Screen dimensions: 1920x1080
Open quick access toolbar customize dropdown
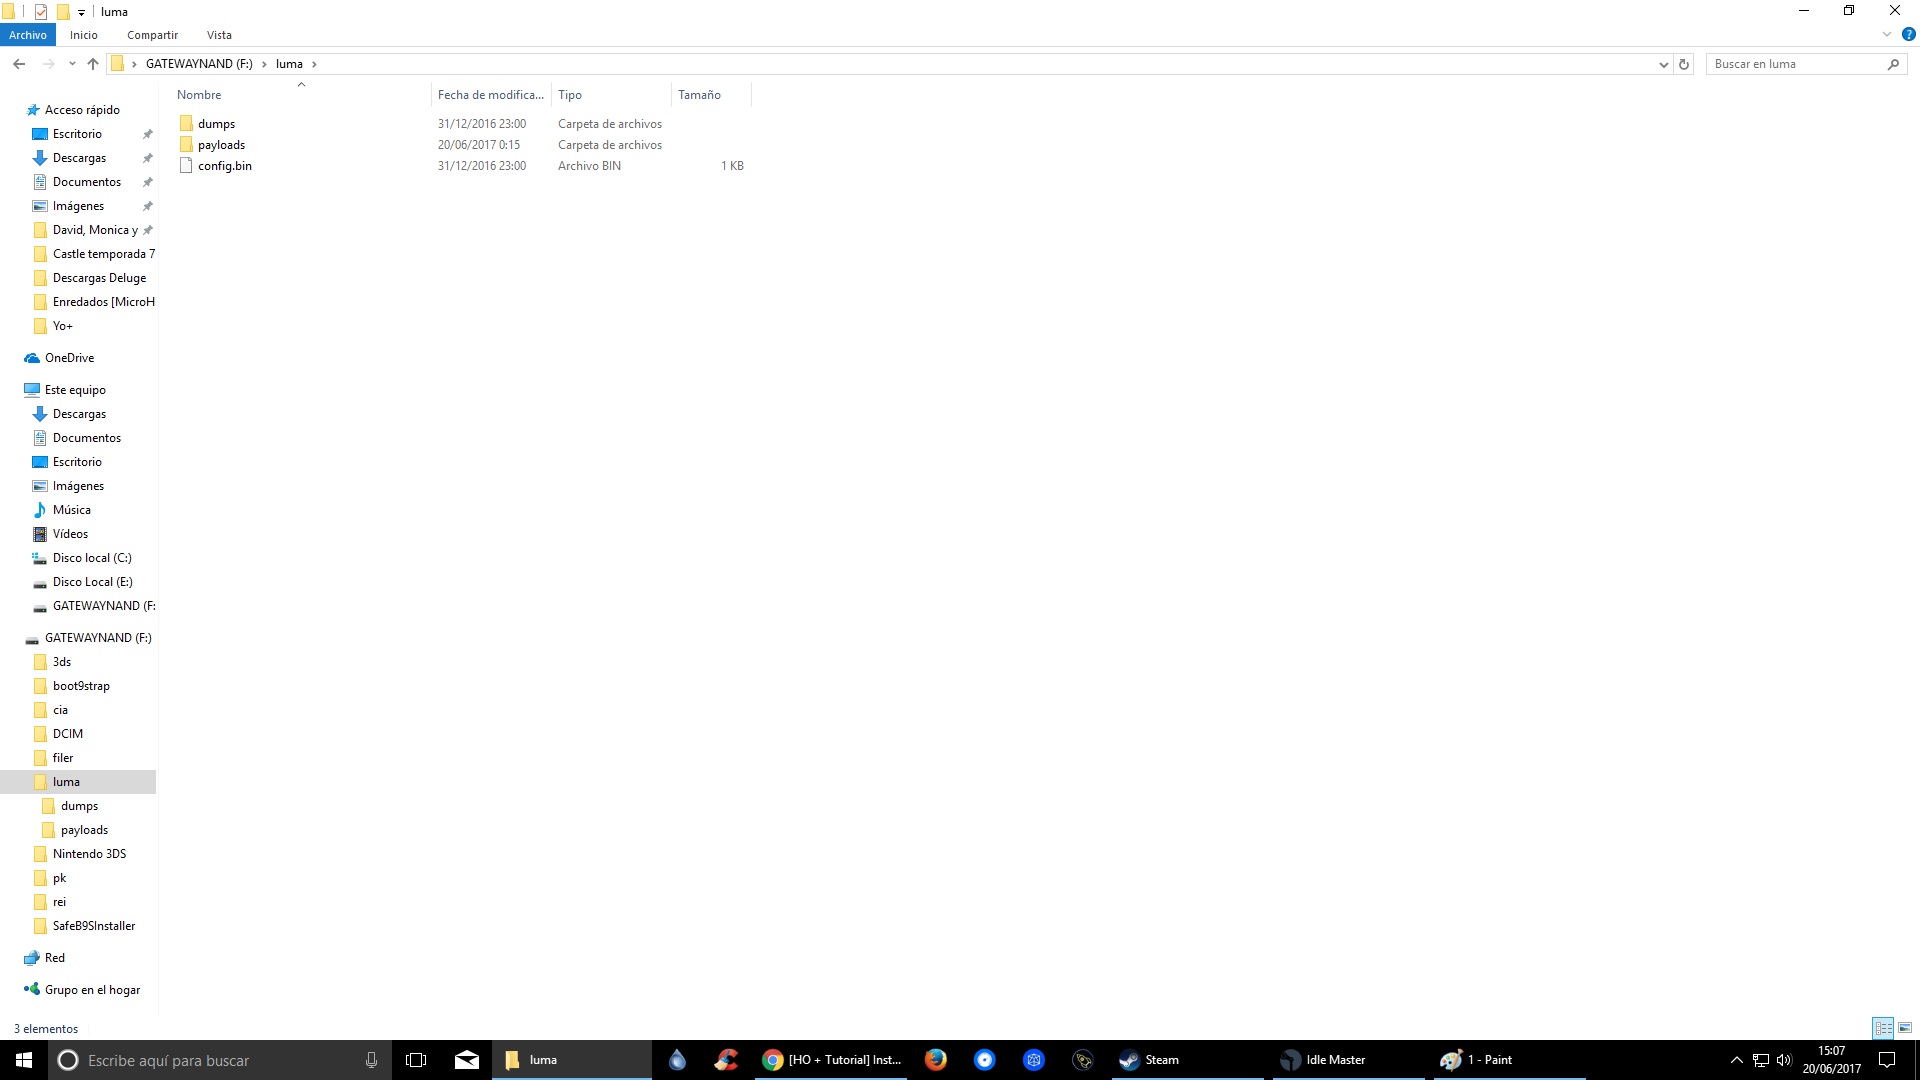click(x=81, y=12)
